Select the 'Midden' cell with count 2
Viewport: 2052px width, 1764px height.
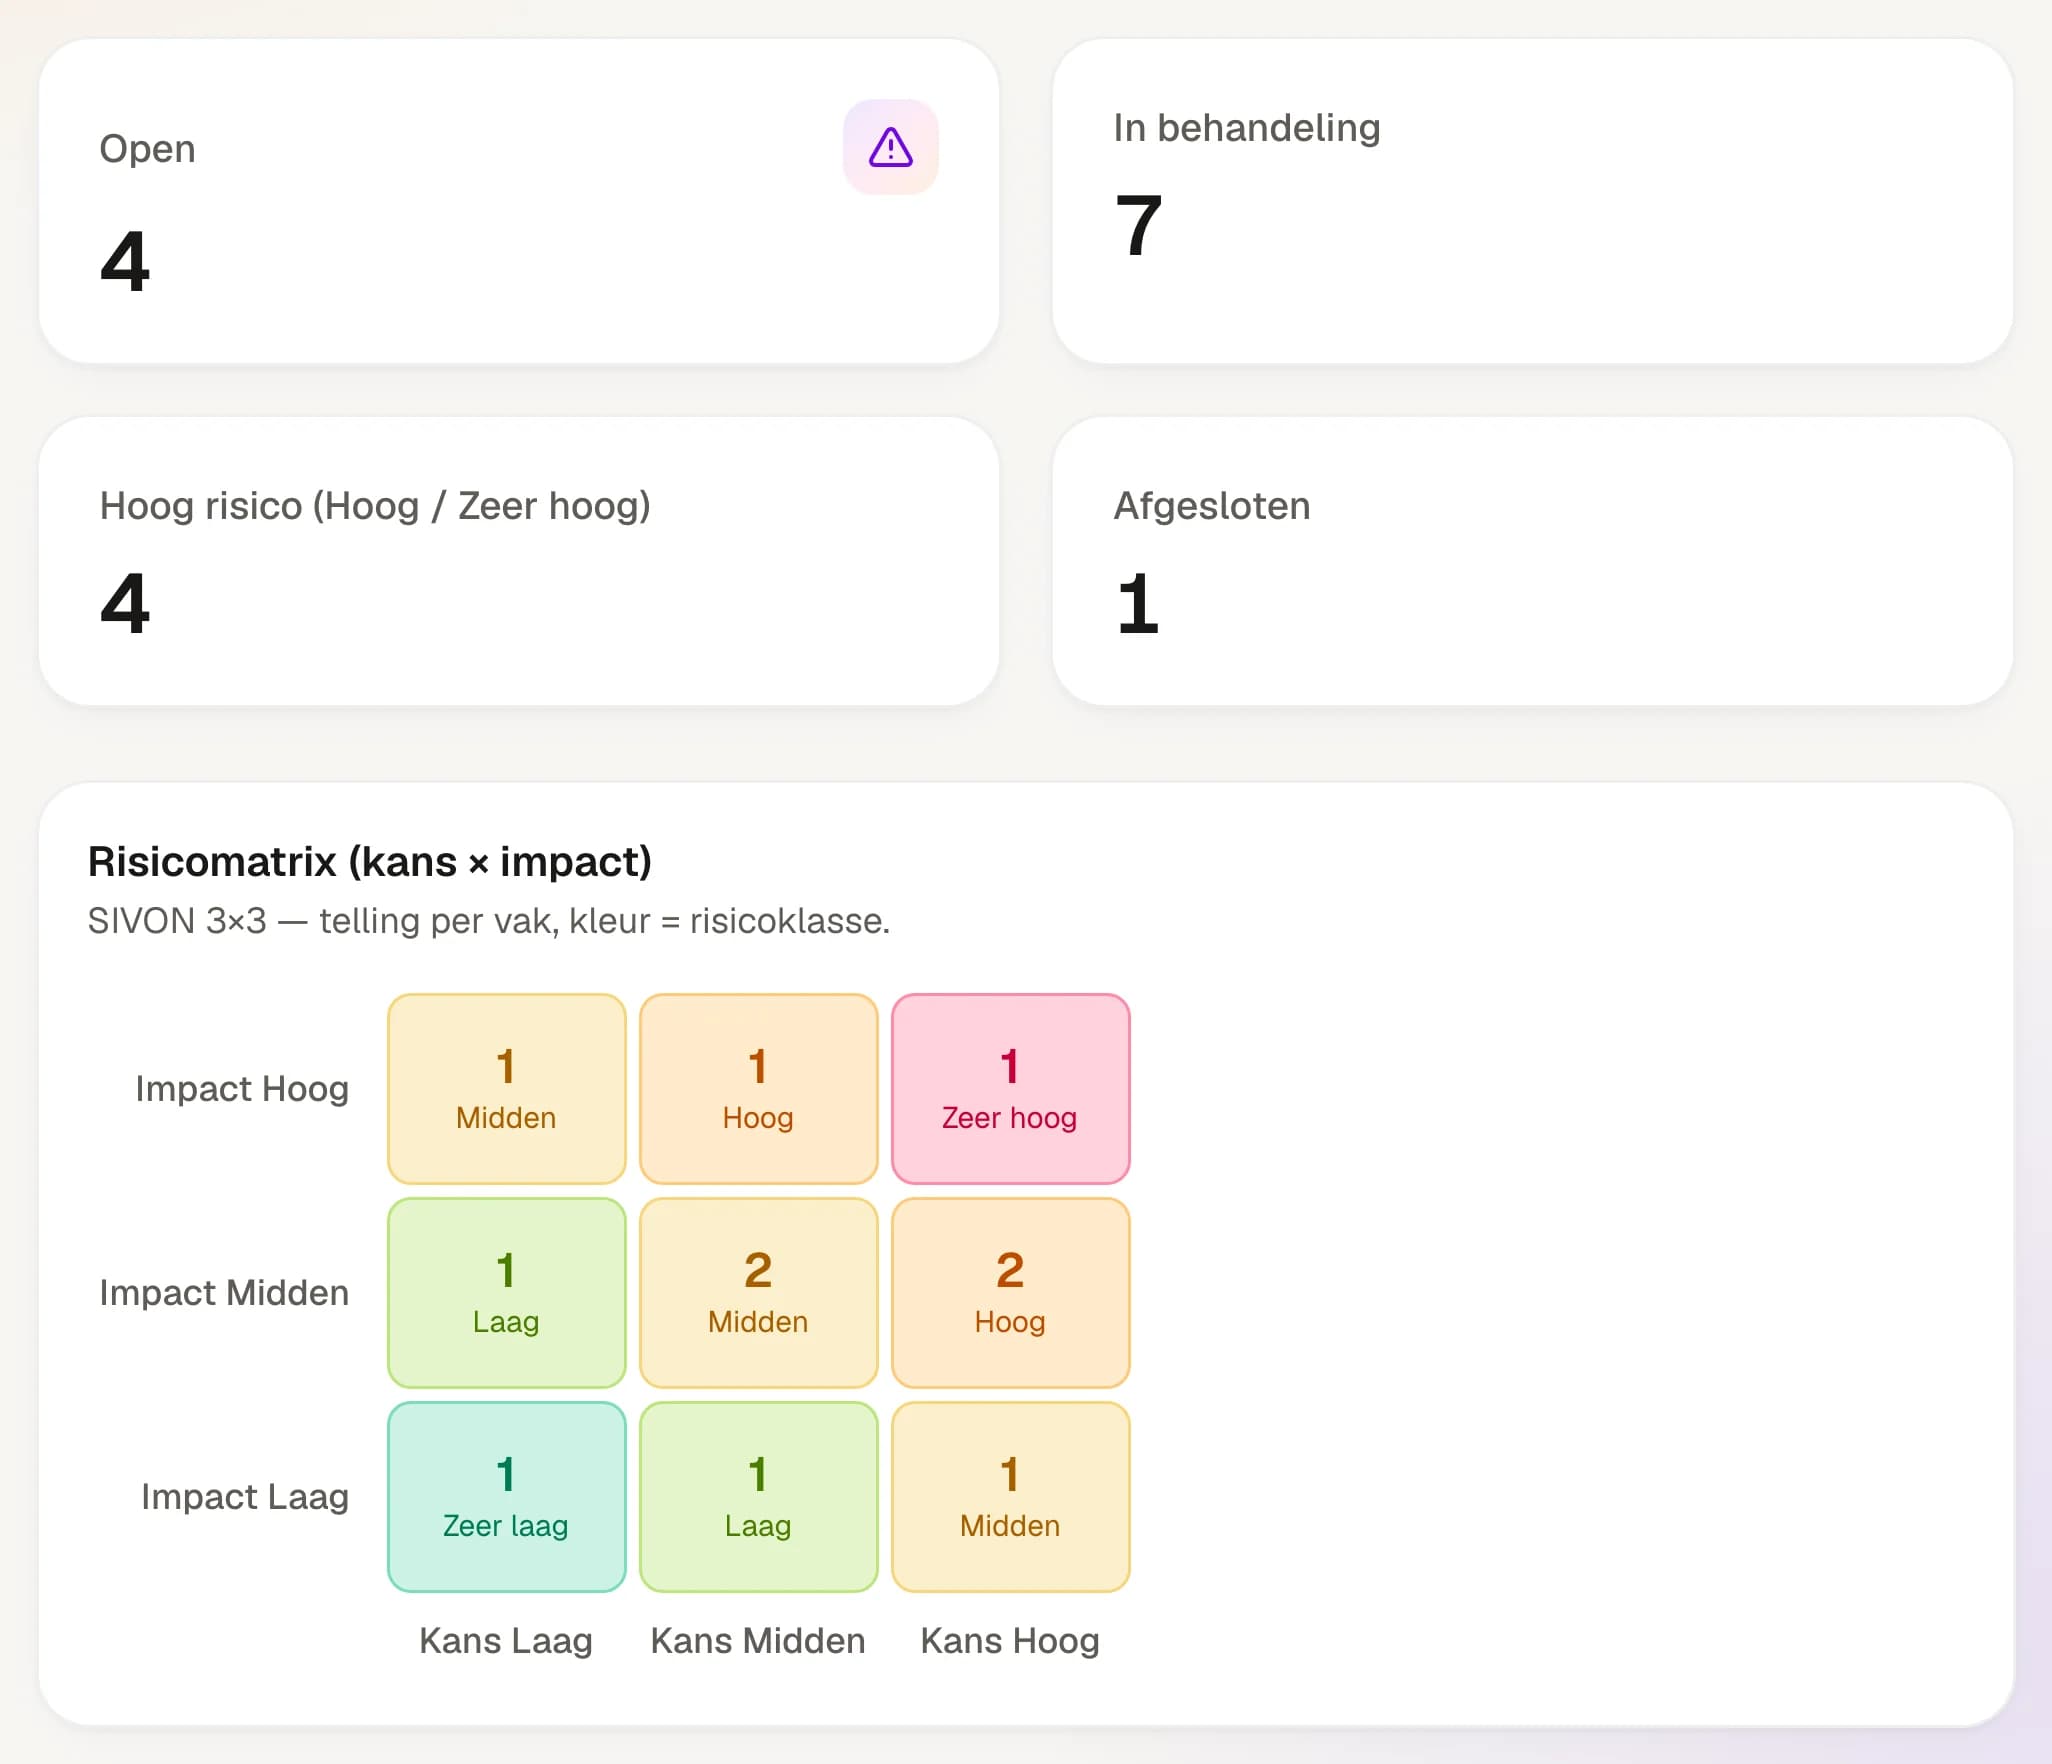click(758, 1292)
